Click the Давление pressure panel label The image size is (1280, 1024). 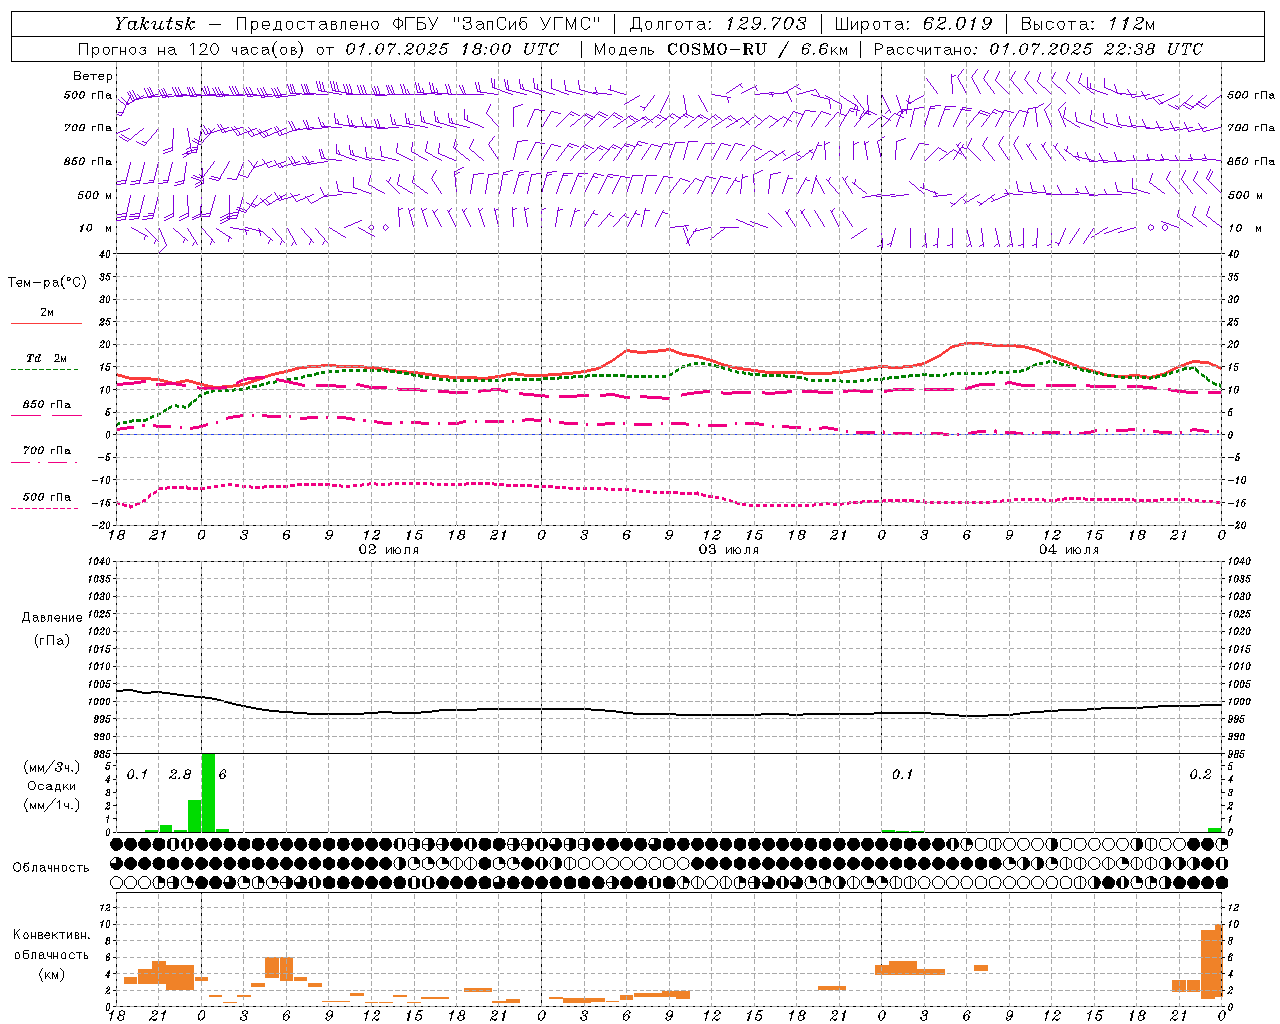tap(52, 618)
